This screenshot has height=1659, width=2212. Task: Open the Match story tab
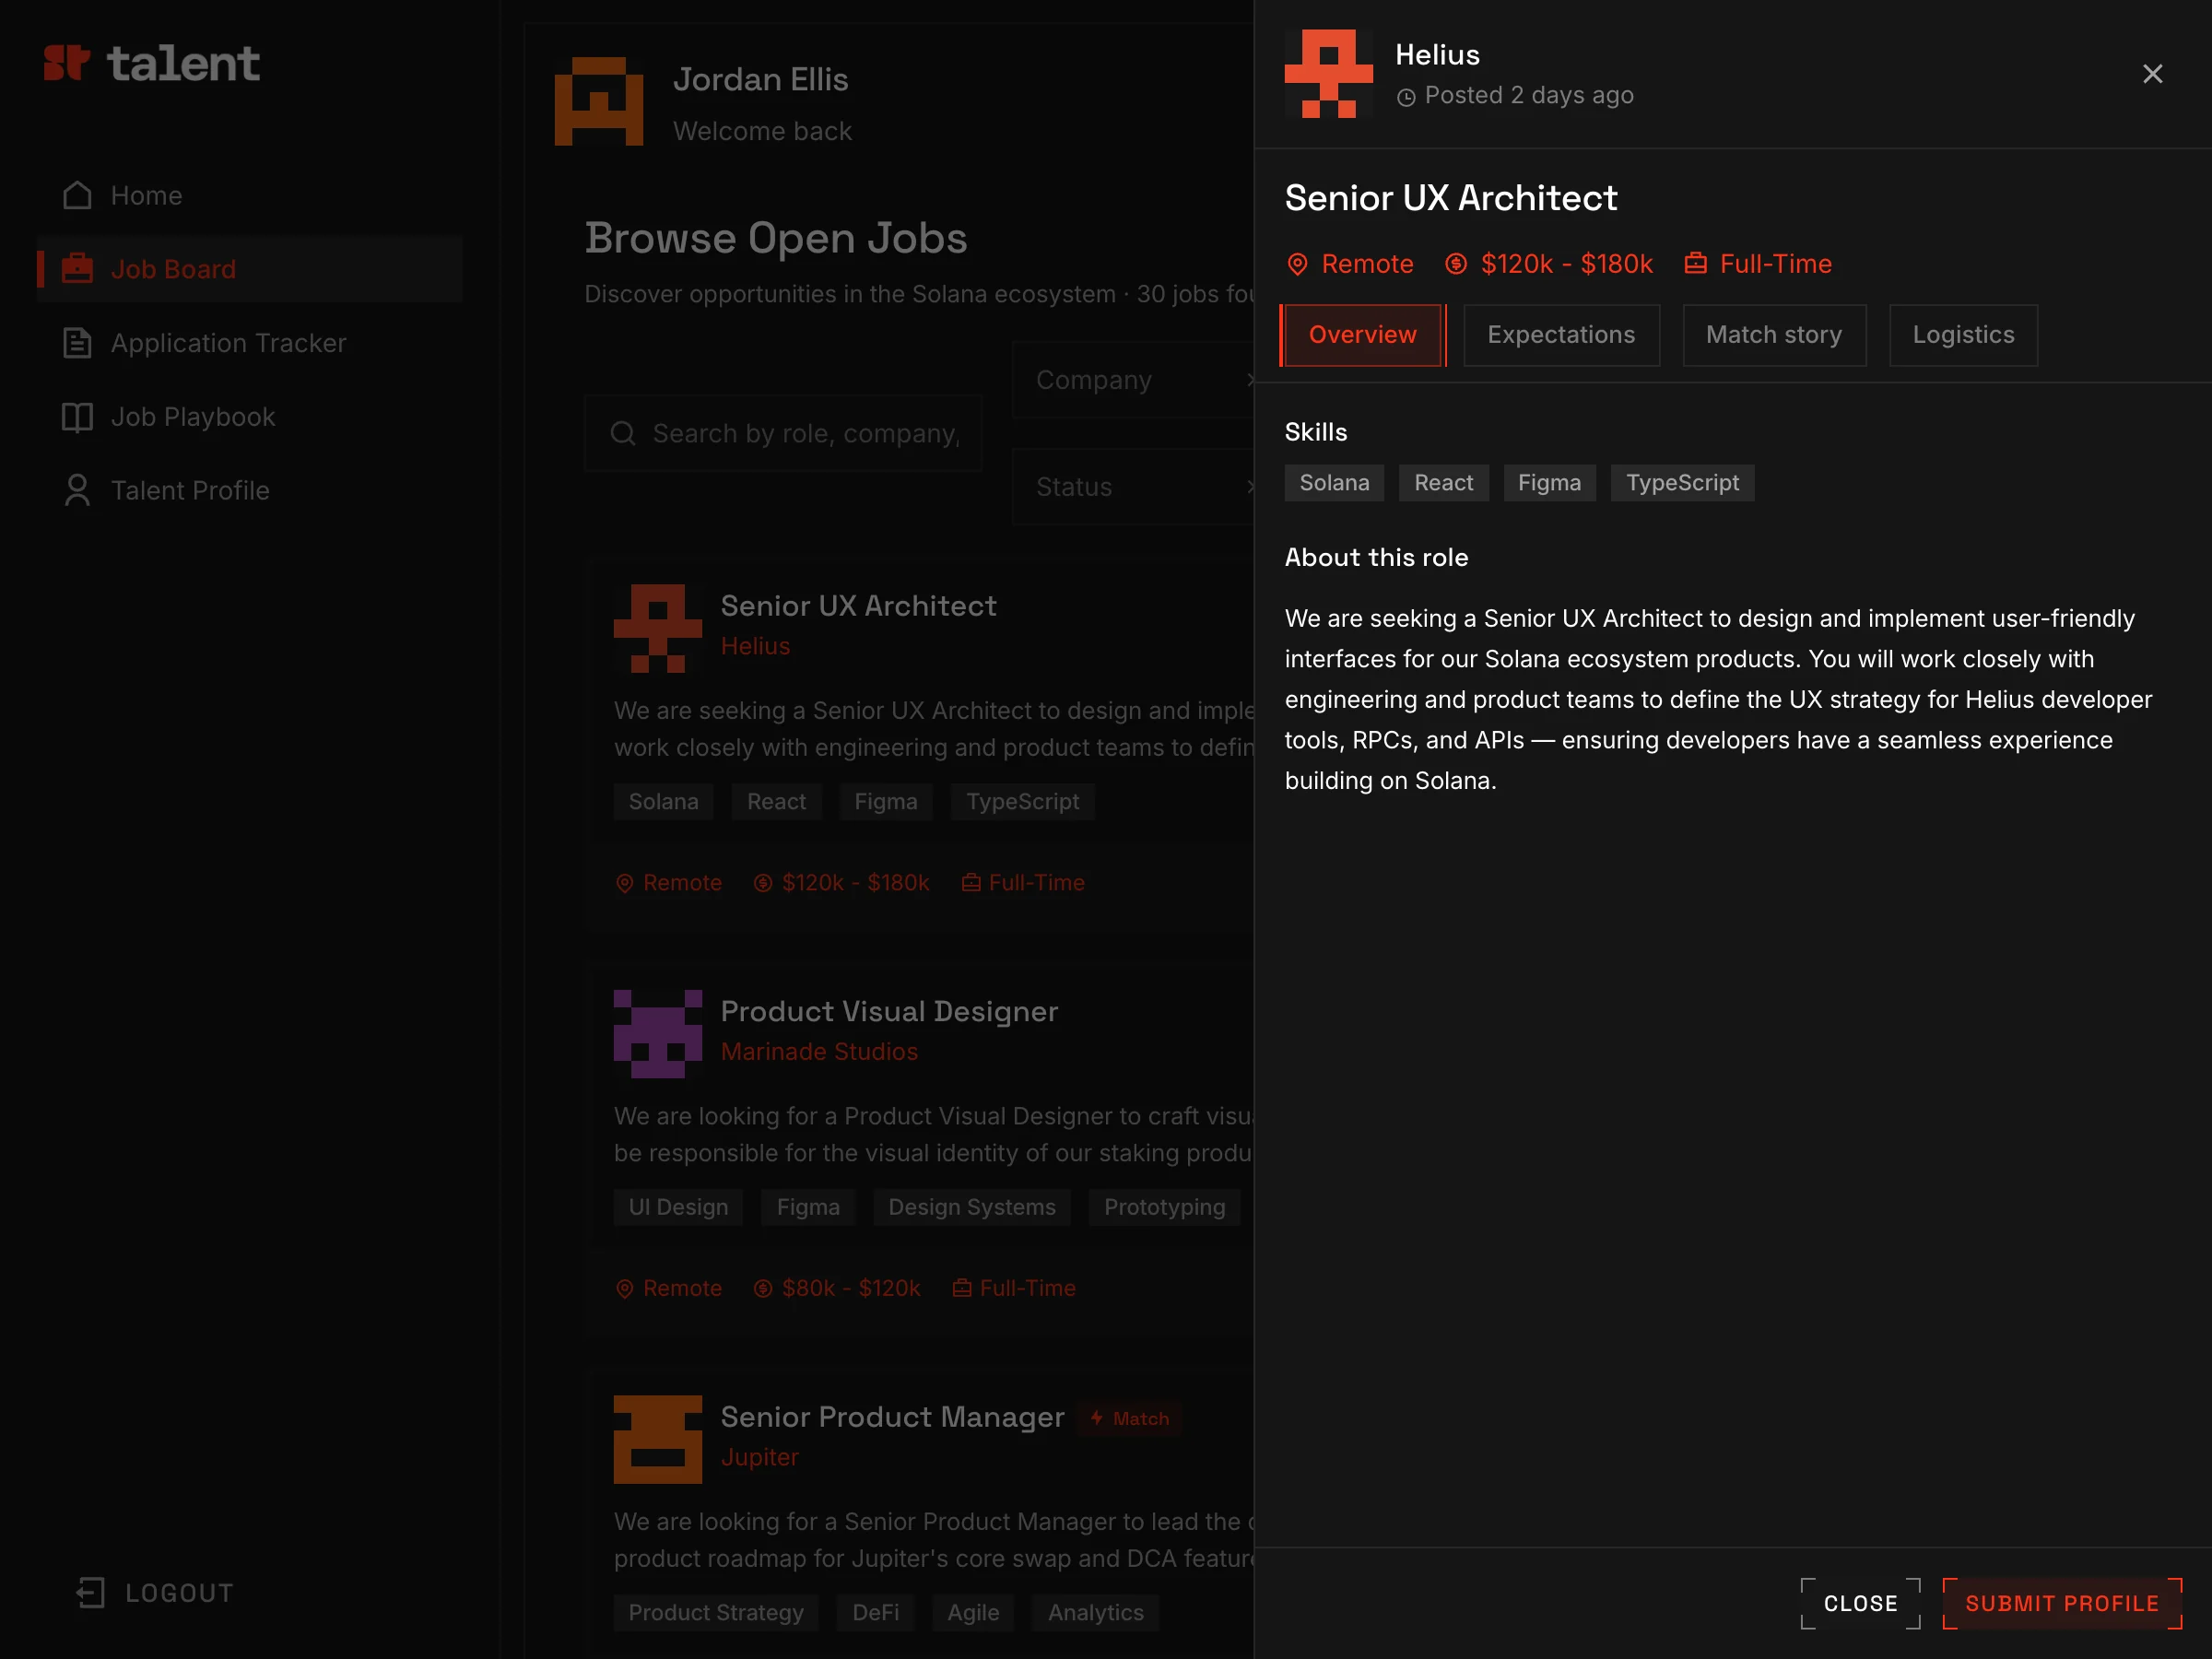(1773, 335)
